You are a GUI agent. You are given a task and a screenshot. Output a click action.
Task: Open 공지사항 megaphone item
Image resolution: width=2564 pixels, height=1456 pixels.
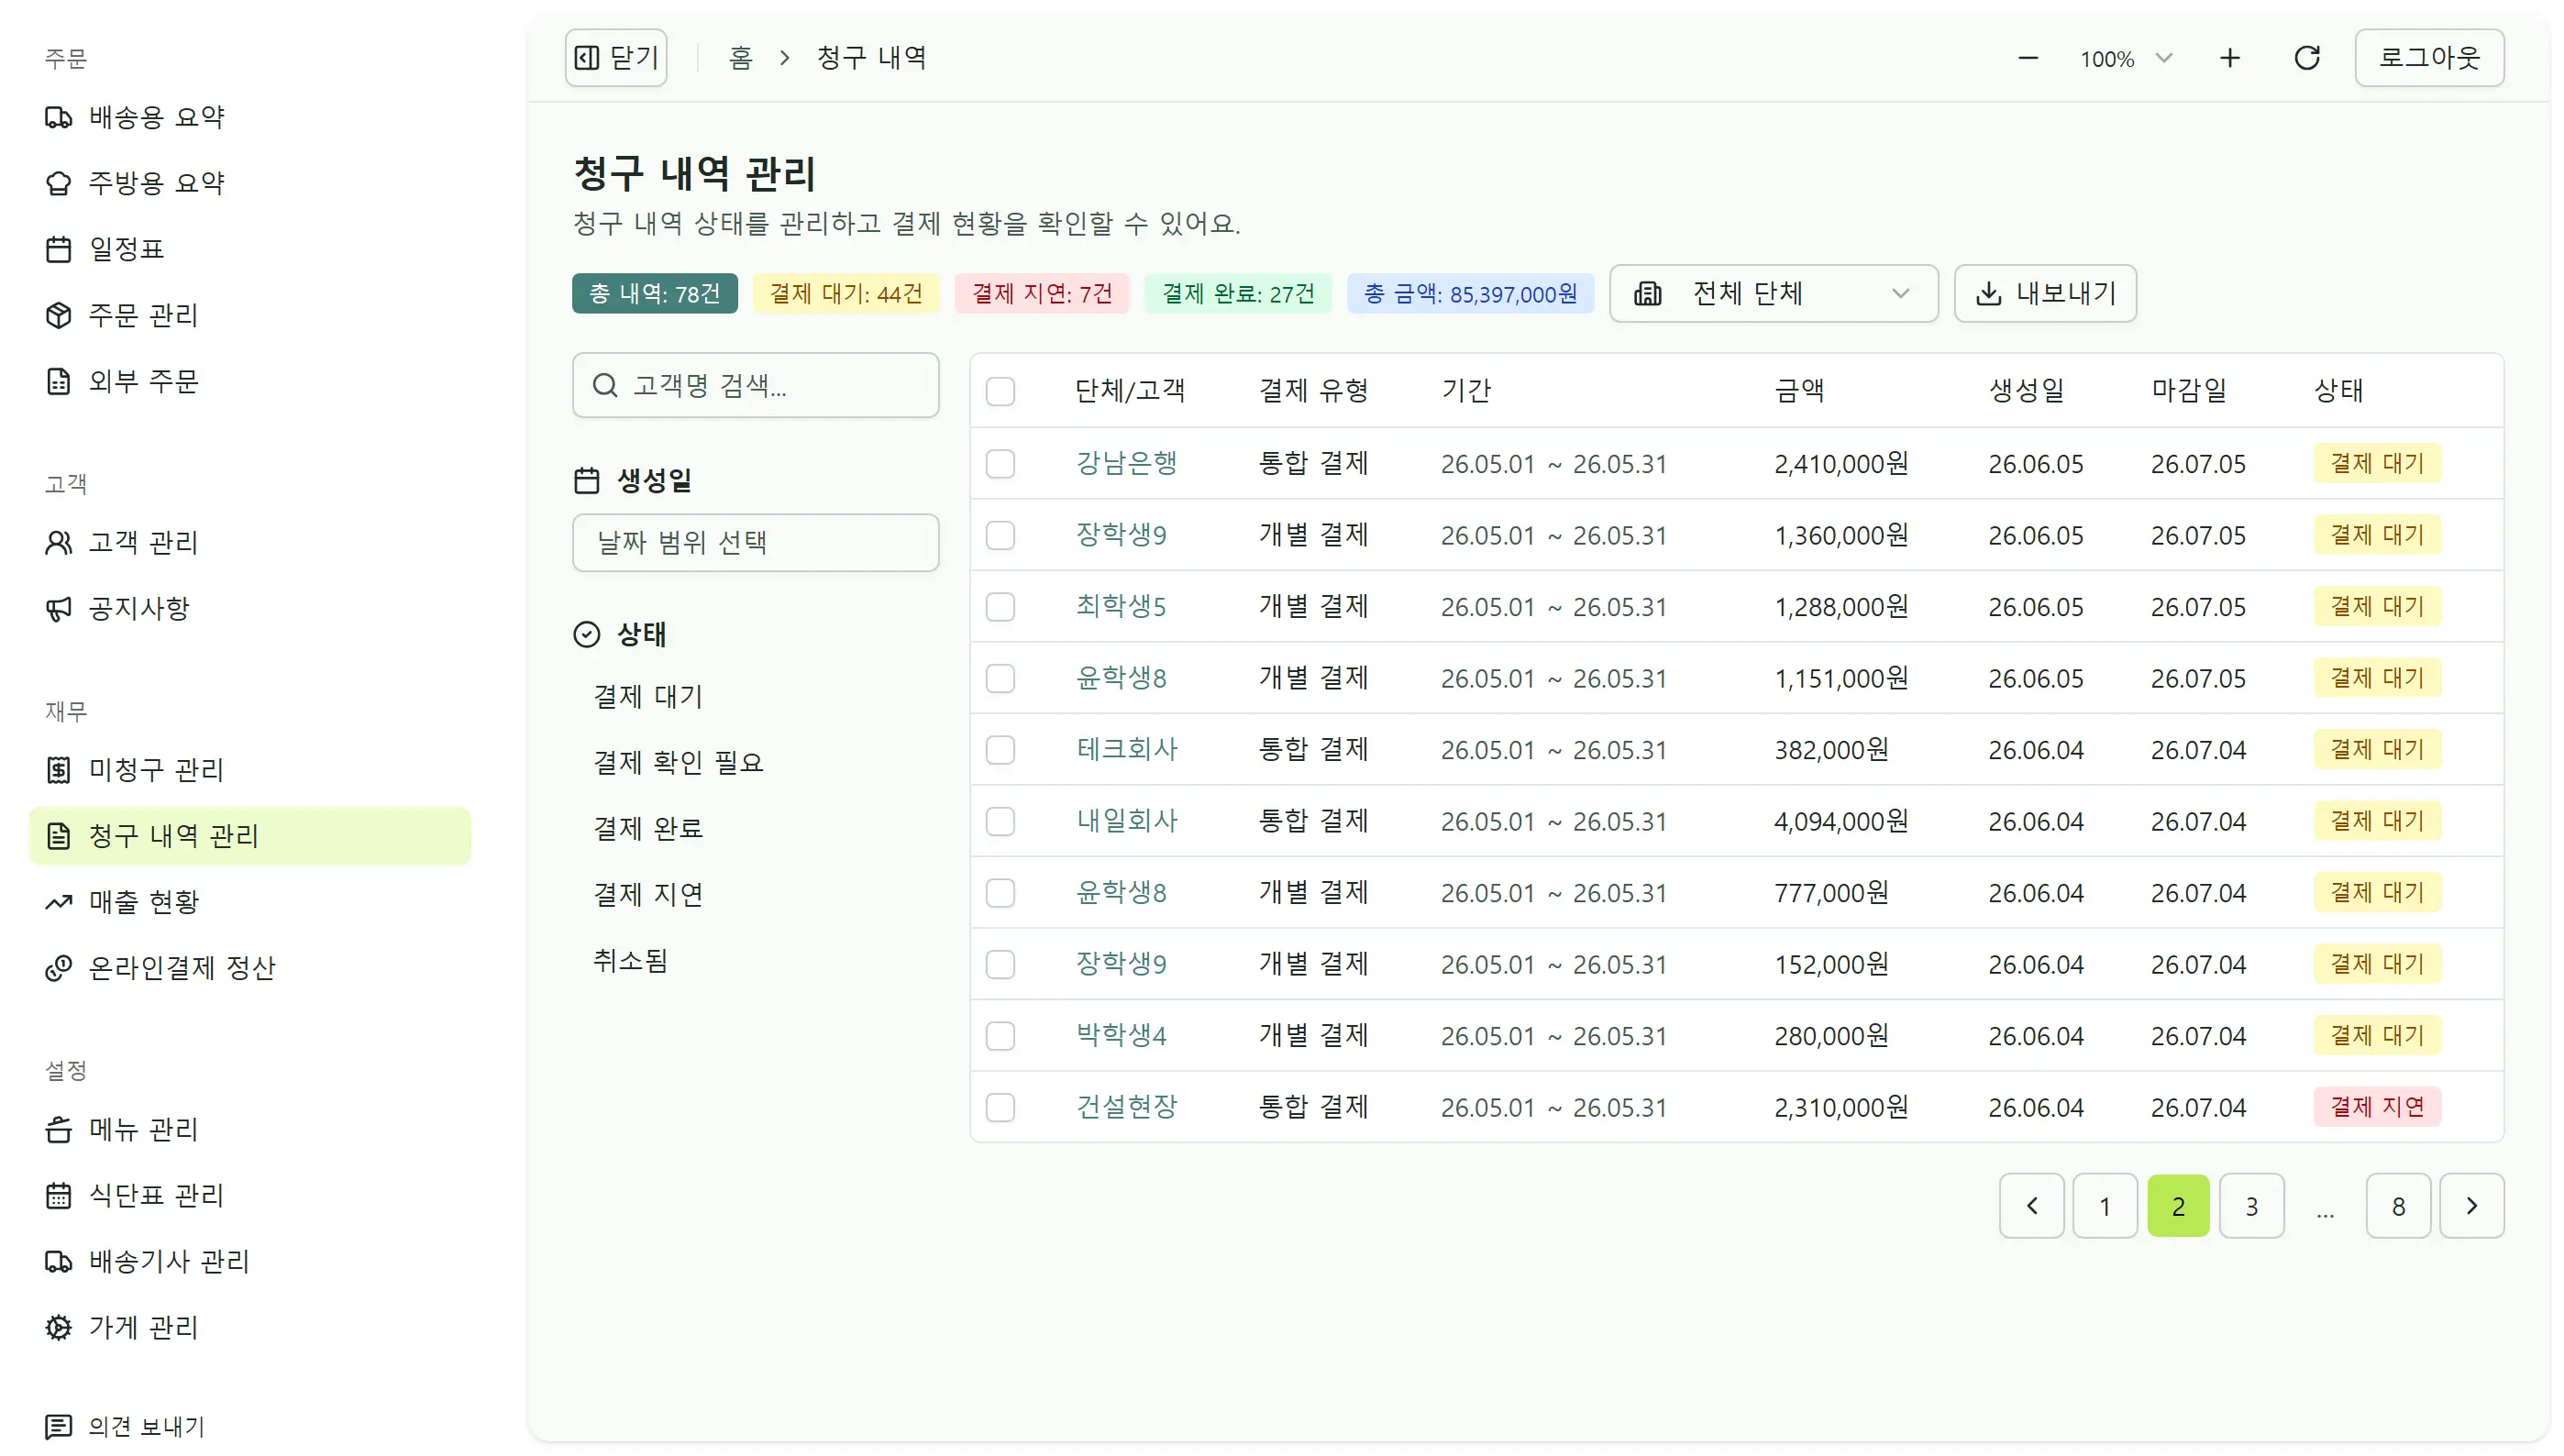(250, 608)
